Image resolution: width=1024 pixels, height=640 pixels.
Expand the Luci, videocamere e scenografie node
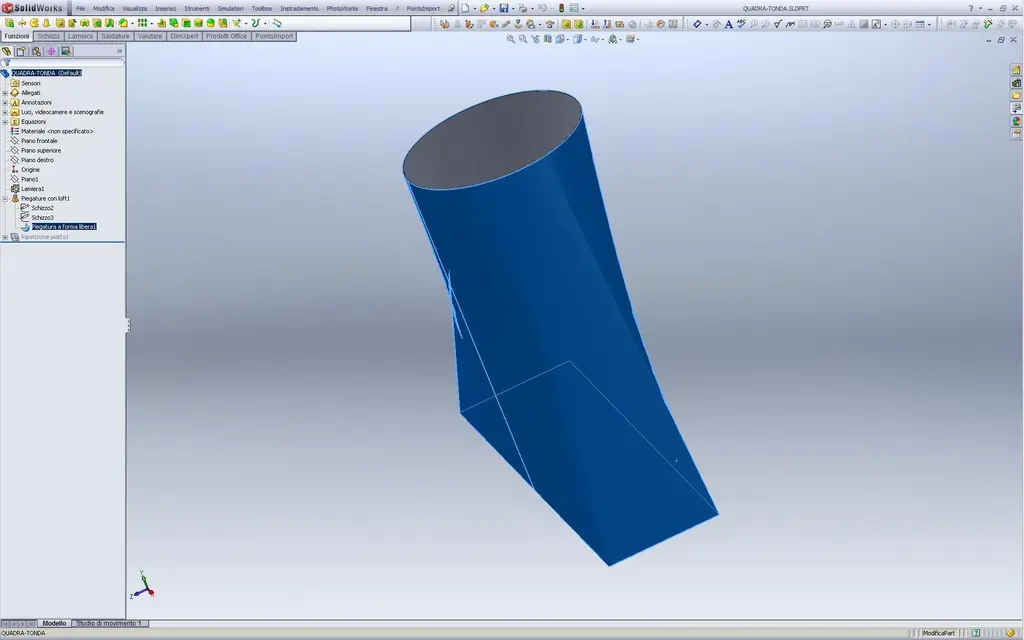pyautogui.click(x=5, y=112)
